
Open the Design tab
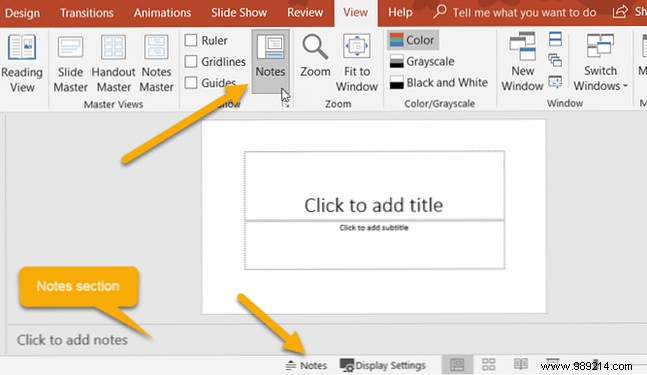click(x=22, y=13)
